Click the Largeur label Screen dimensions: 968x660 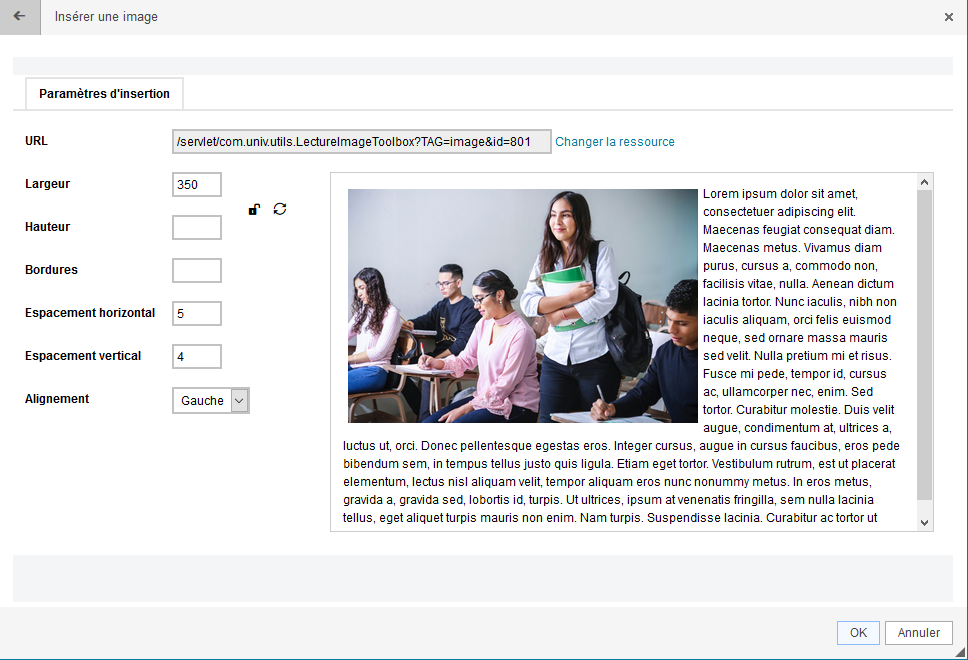48,184
